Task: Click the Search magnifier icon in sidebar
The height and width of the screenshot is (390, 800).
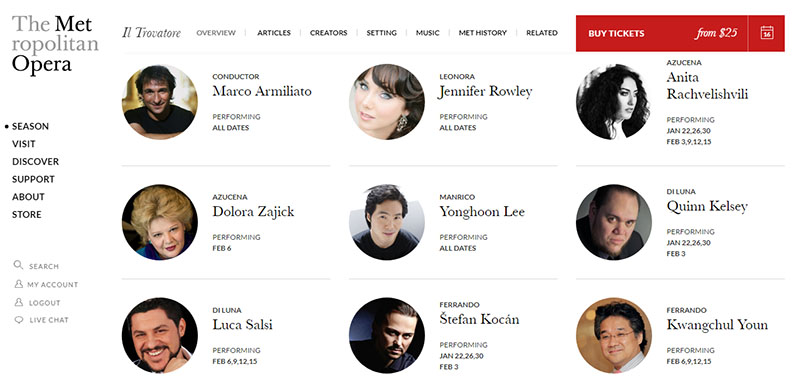Action: pyautogui.click(x=18, y=265)
